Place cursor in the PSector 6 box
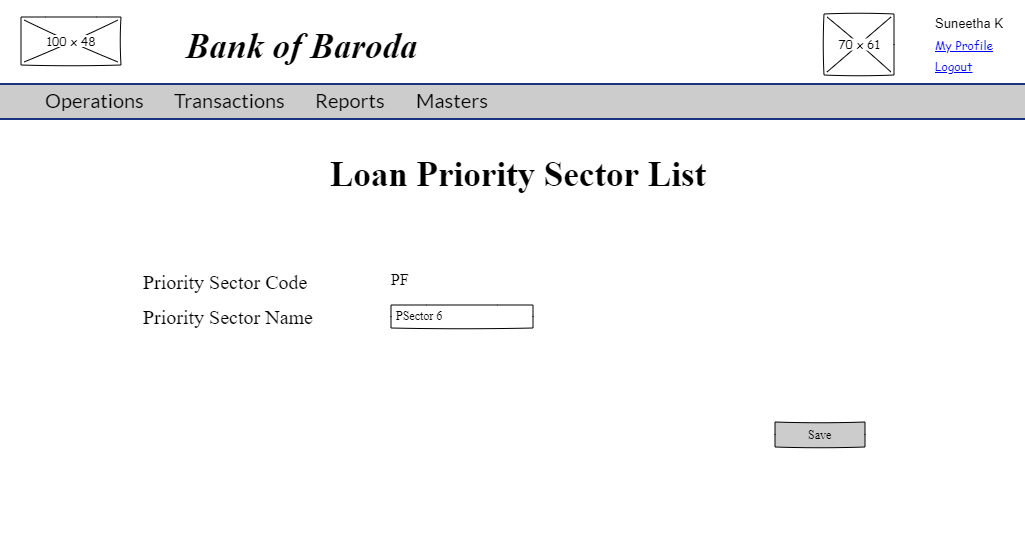The image size is (1025, 545). coord(461,316)
